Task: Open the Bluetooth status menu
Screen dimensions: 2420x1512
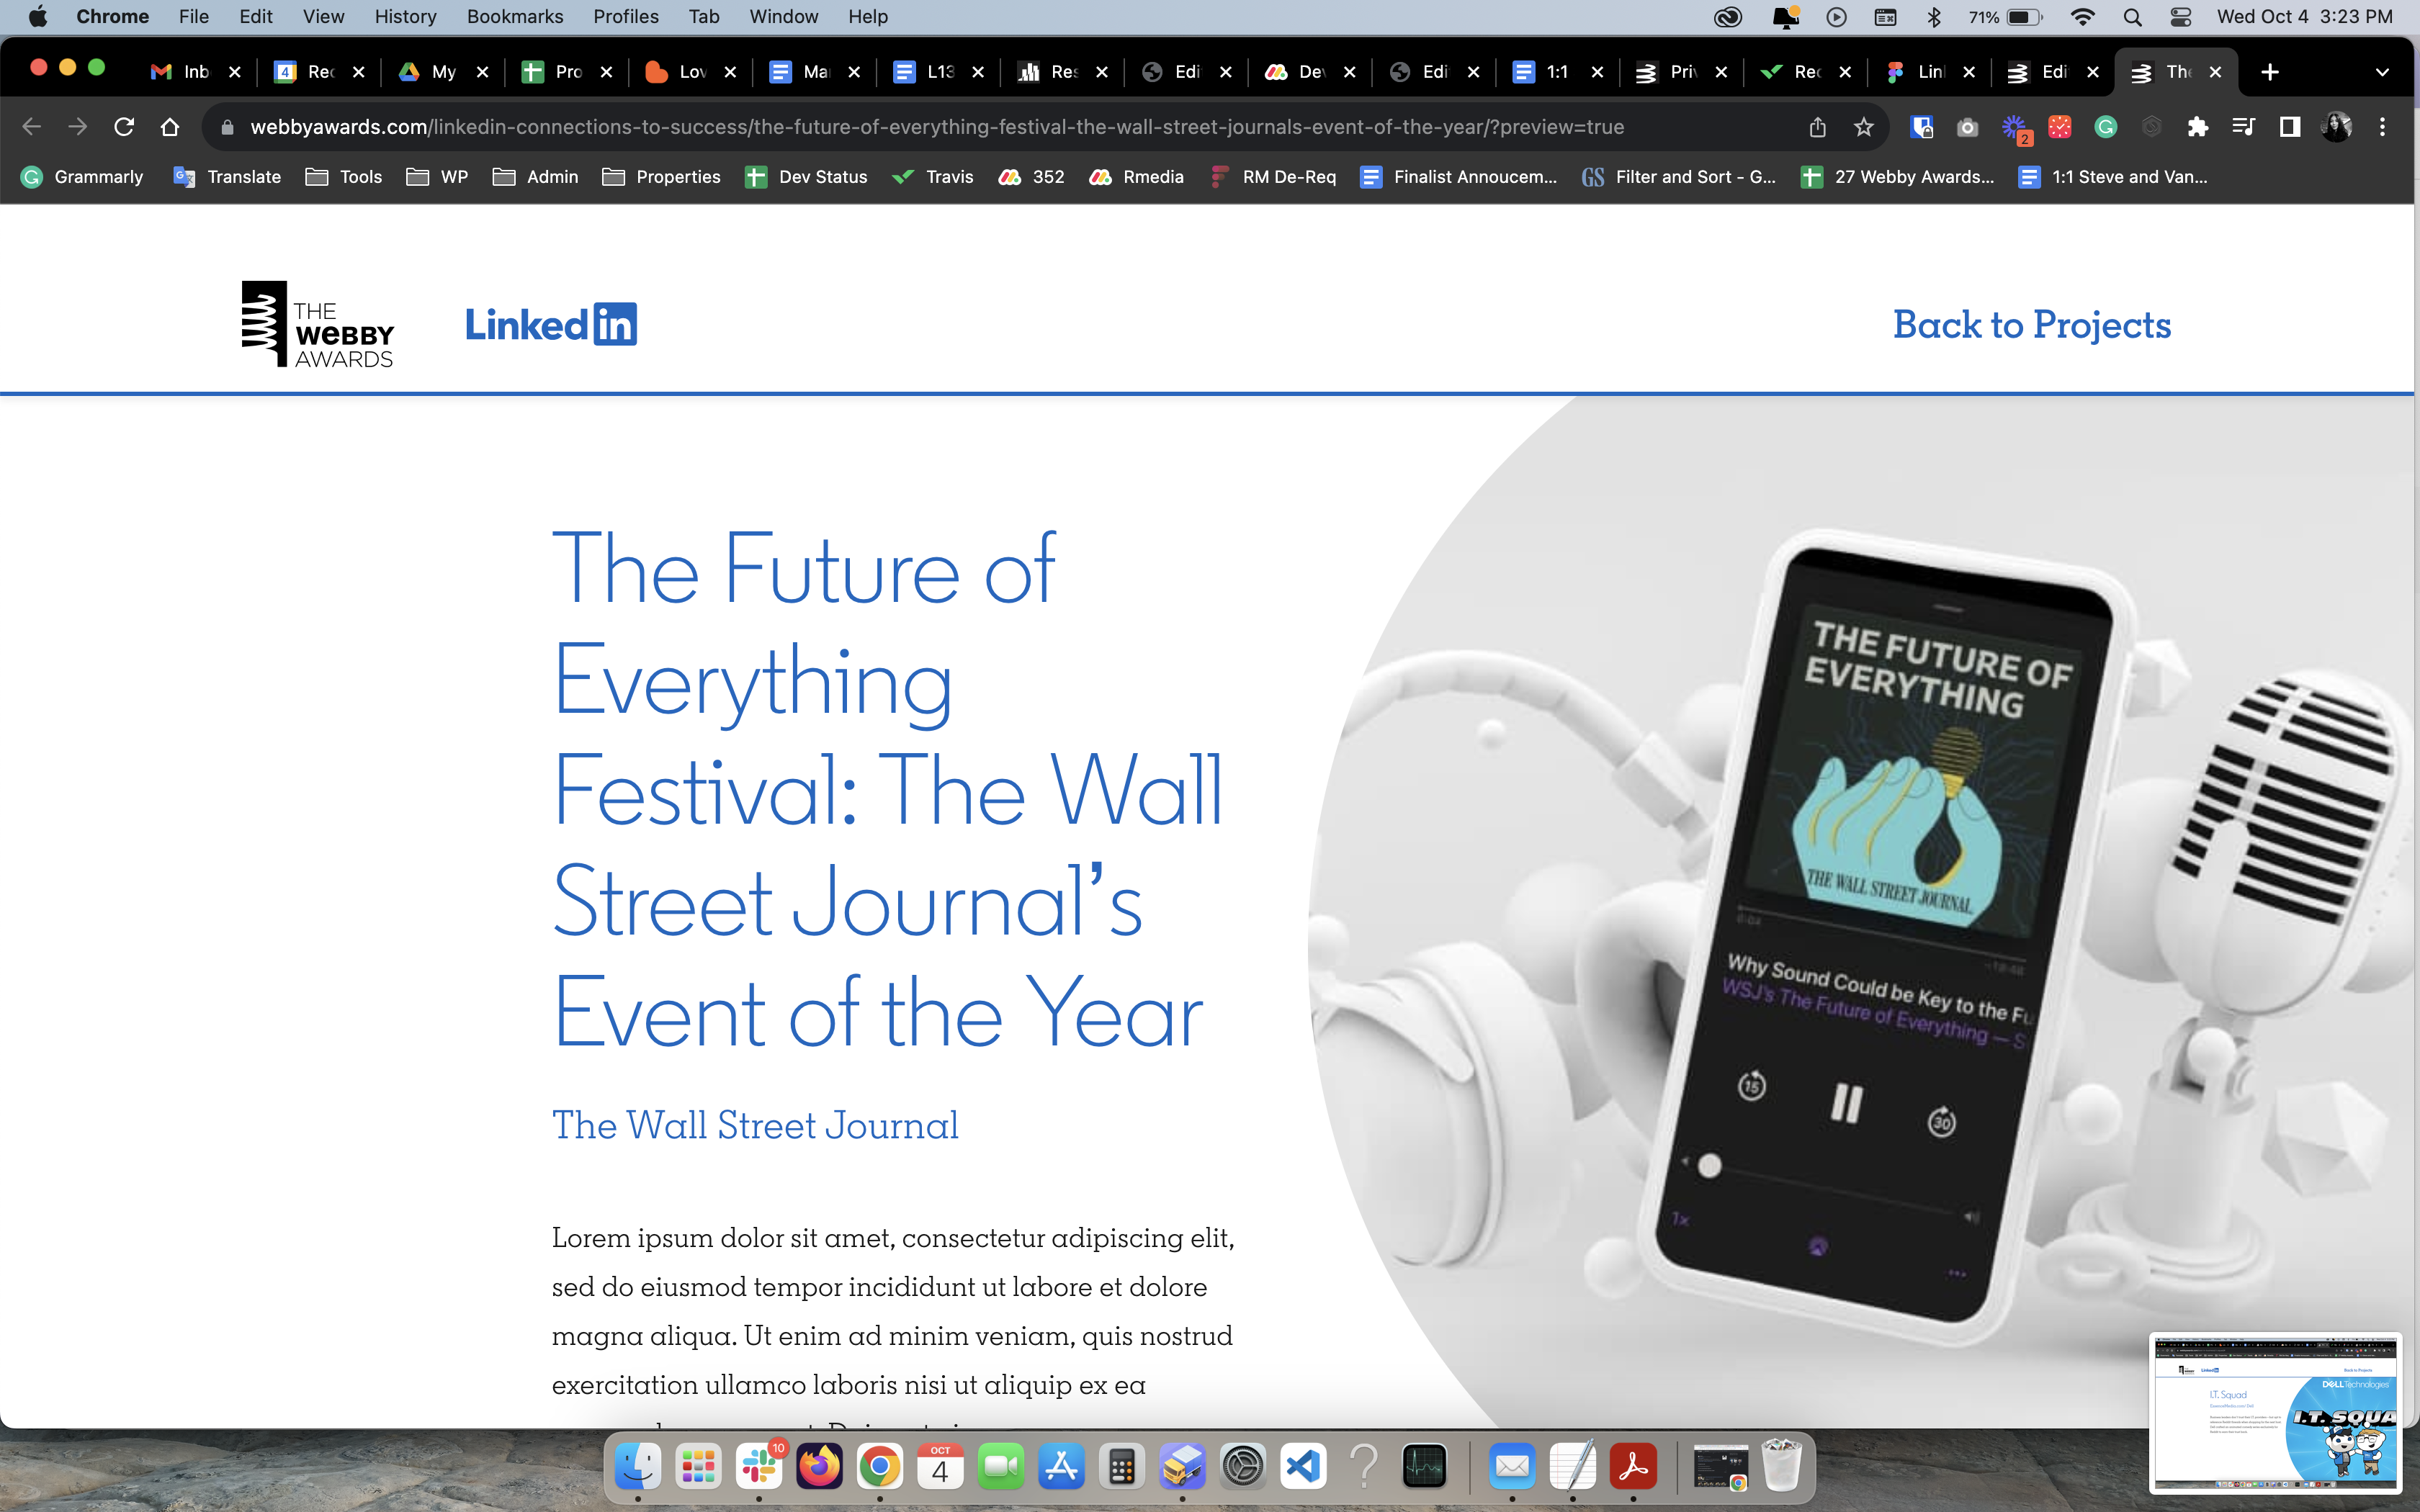Action: (x=1934, y=17)
